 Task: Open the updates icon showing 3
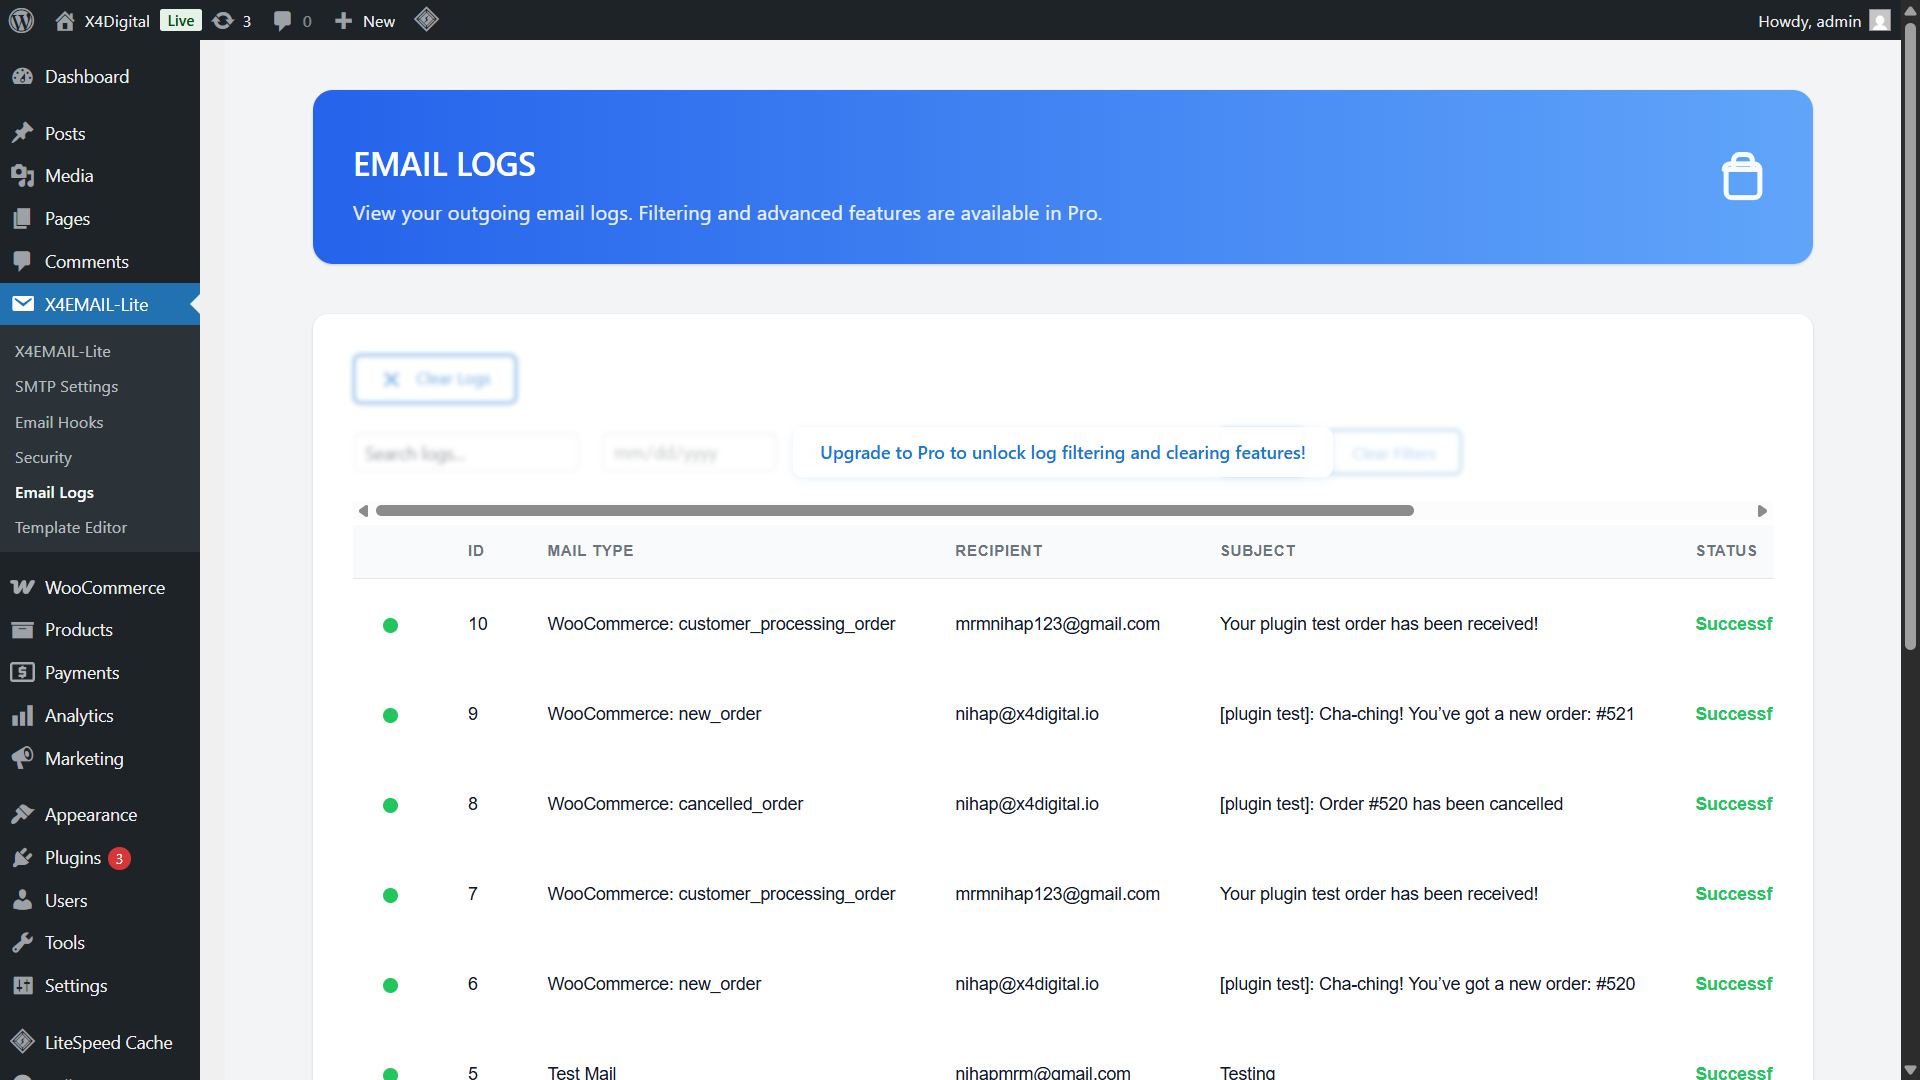(232, 21)
